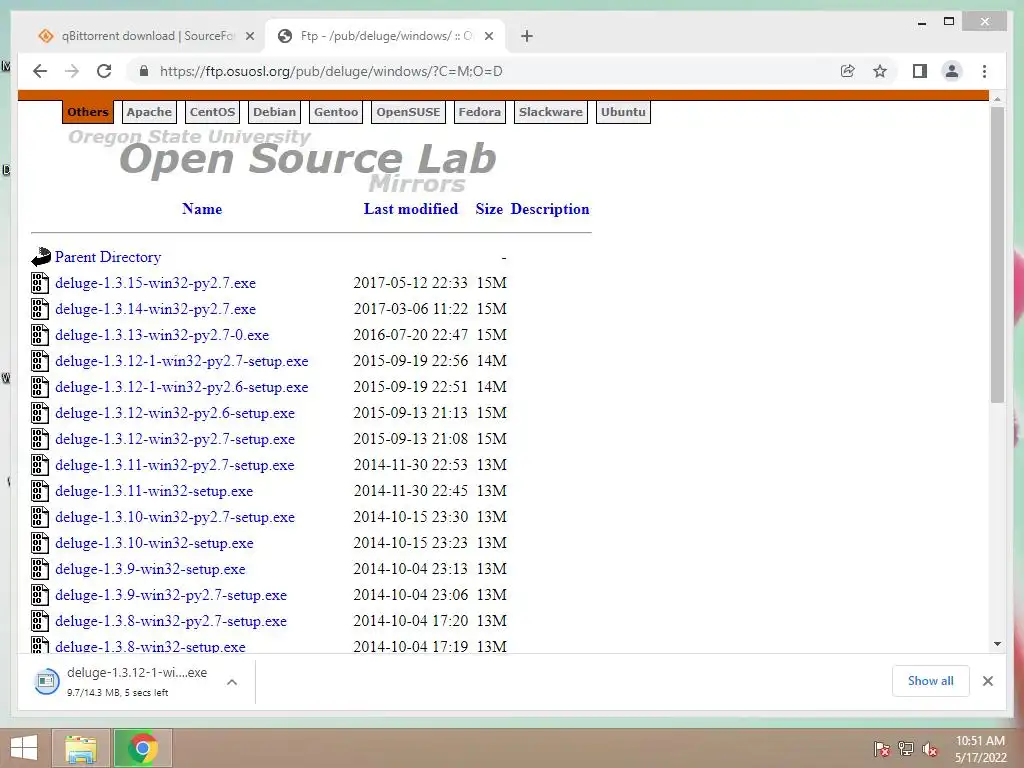The width and height of the screenshot is (1024, 768).
Task: Close the Ftp deluge windows tab
Action: 488,36
